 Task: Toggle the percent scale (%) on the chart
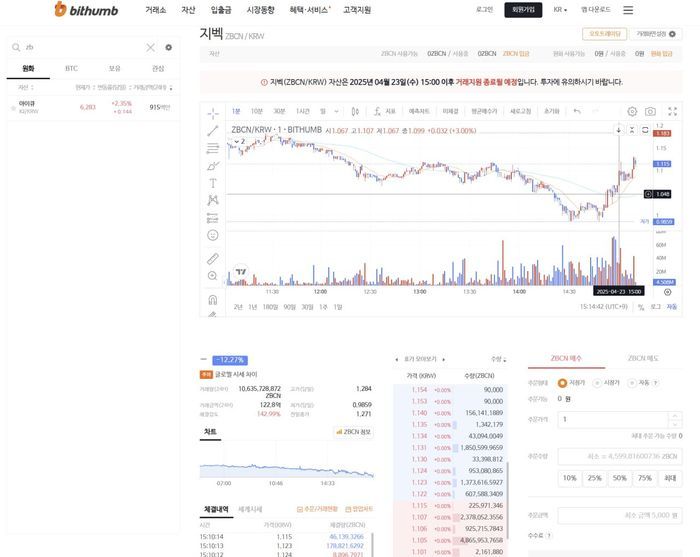point(641,307)
